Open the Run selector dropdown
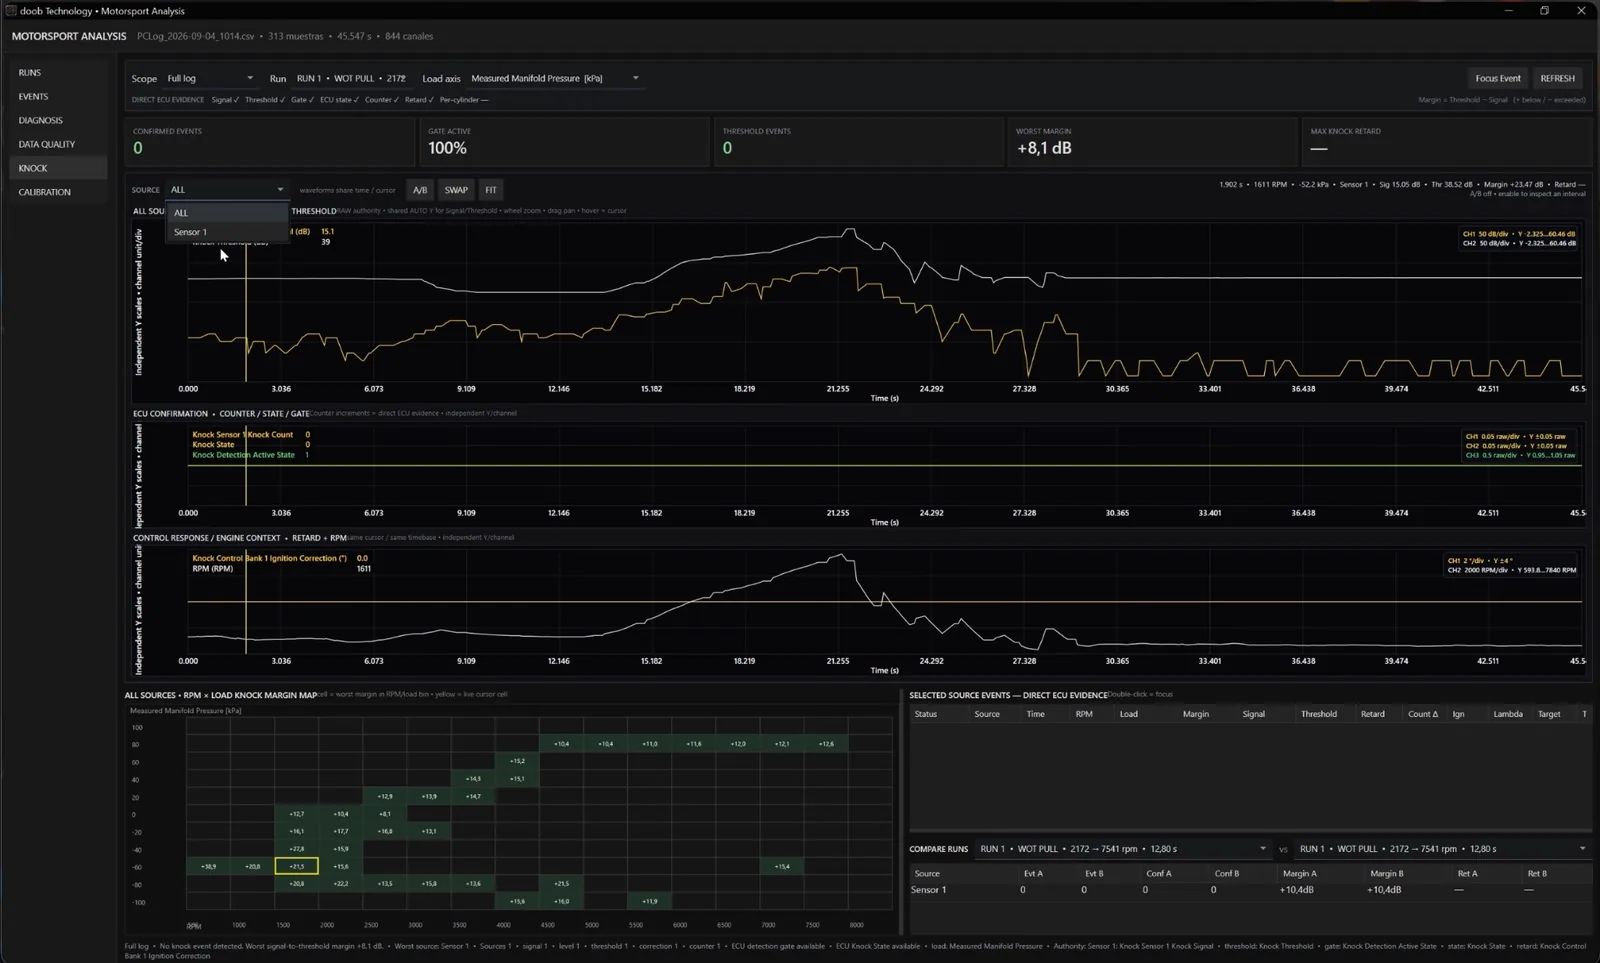This screenshot has height=963, width=1600. (x=351, y=78)
